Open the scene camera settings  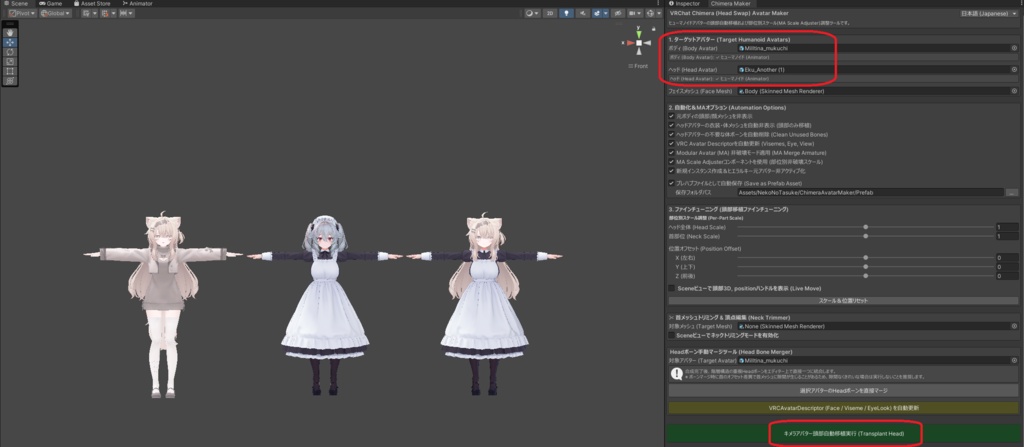pos(633,13)
